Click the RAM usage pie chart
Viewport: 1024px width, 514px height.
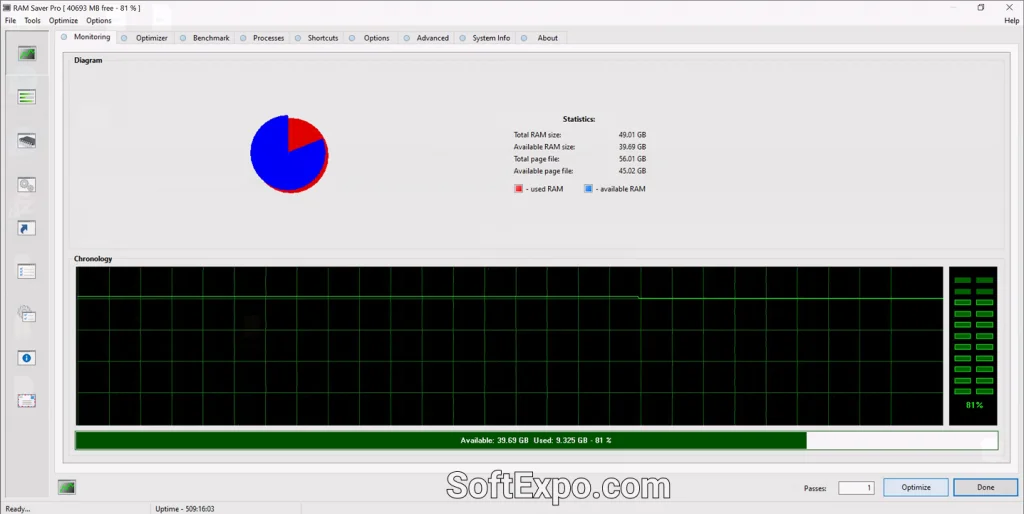[x=289, y=154]
